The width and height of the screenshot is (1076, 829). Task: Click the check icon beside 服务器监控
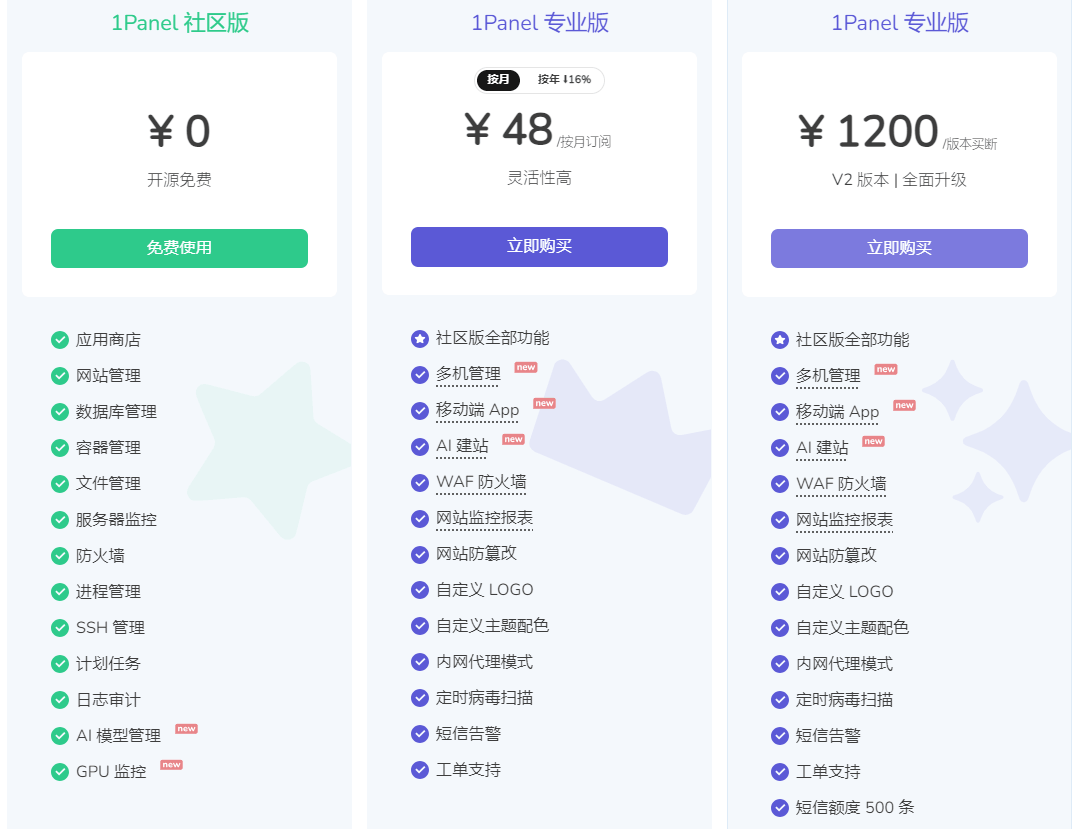click(x=60, y=519)
